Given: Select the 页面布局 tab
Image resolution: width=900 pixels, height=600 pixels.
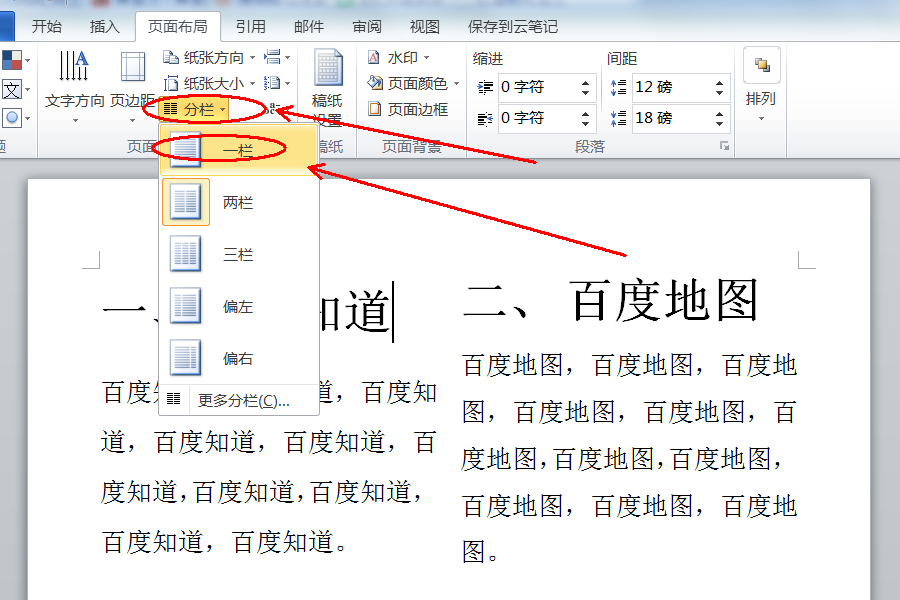Looking at the screenshot, I should tap(177, 26).
